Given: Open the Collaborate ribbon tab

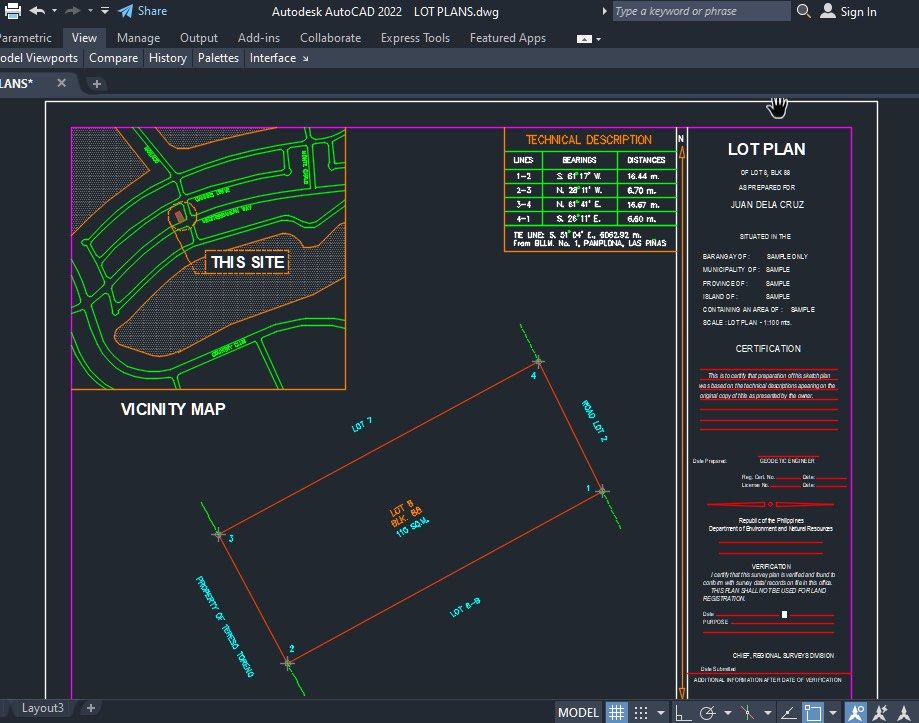Looking at the screenshot, I should 331,38.
